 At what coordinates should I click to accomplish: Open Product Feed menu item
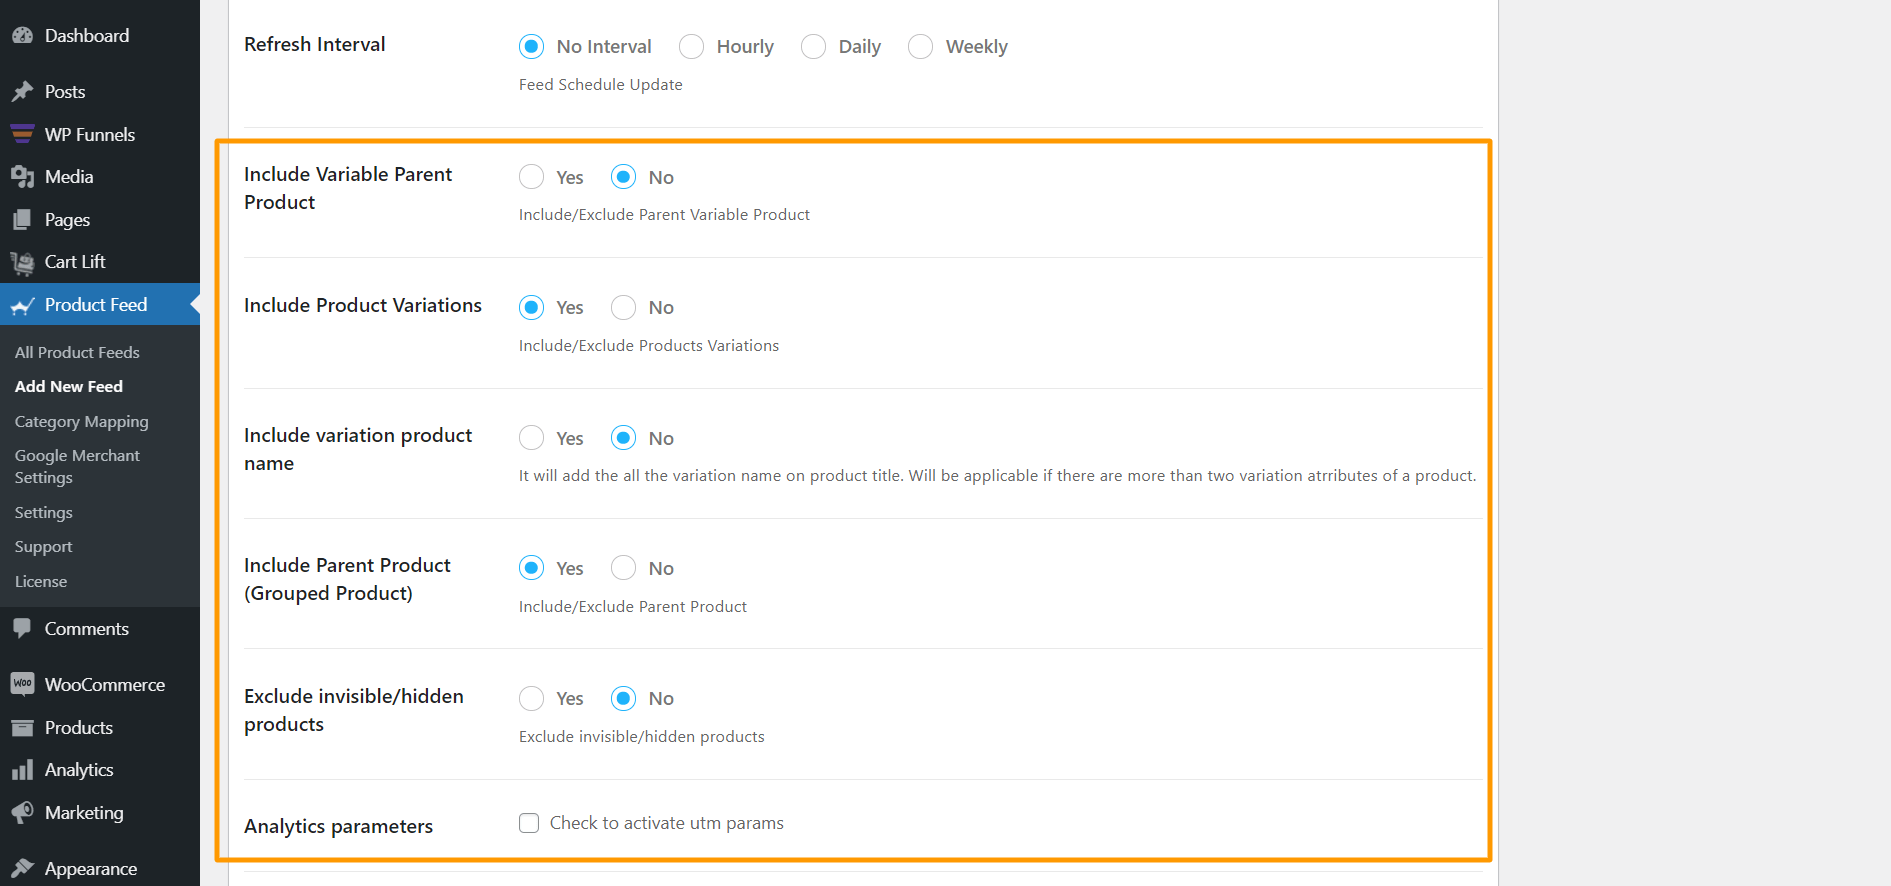pos(100,305)
